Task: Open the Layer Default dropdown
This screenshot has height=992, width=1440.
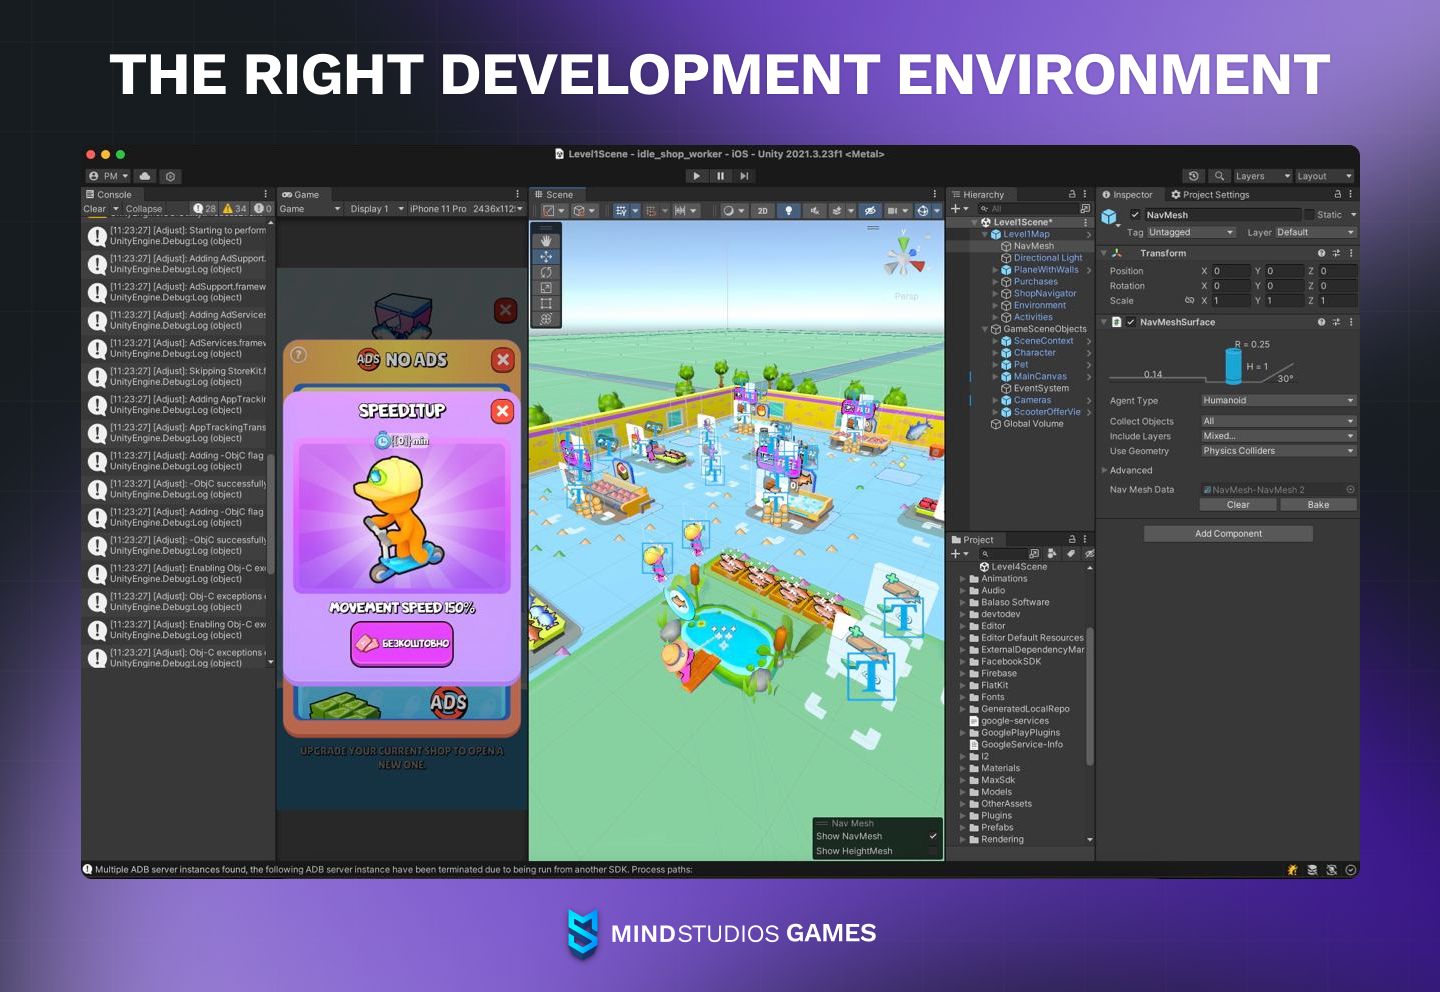Action: [x=1315, y=232]
